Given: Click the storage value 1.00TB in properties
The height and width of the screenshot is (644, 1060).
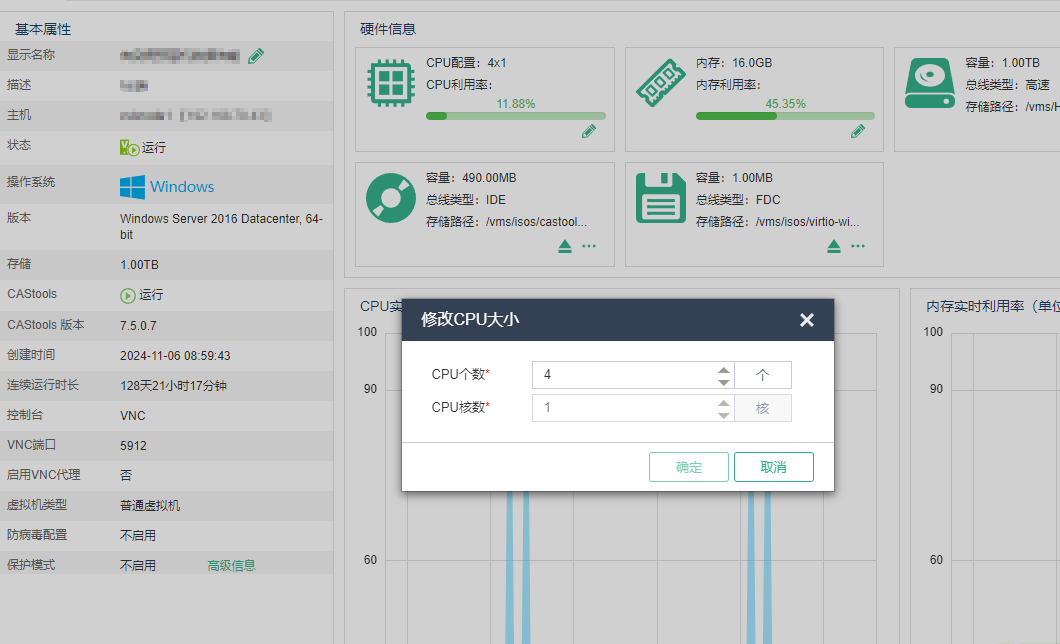Looking at the screenshot, I should pos(139,265).
